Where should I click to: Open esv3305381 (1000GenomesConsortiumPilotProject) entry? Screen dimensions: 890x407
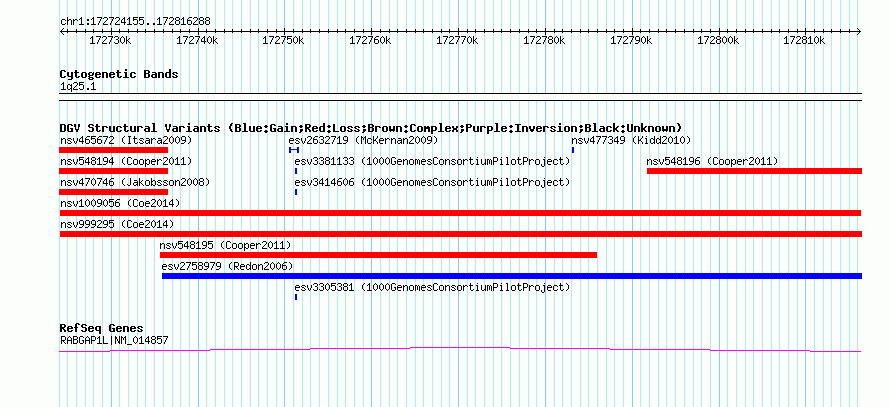point(432,287)
